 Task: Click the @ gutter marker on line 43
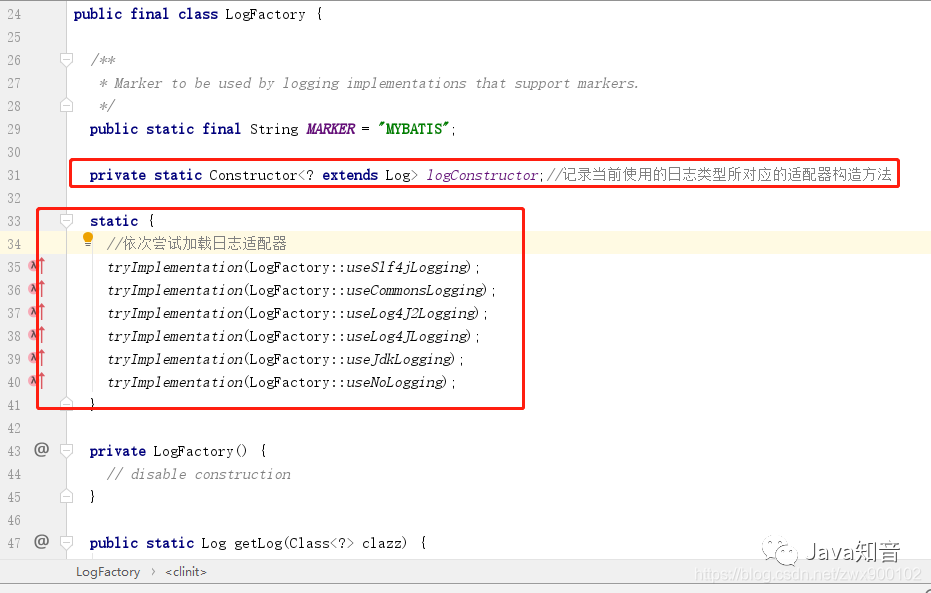41,449
